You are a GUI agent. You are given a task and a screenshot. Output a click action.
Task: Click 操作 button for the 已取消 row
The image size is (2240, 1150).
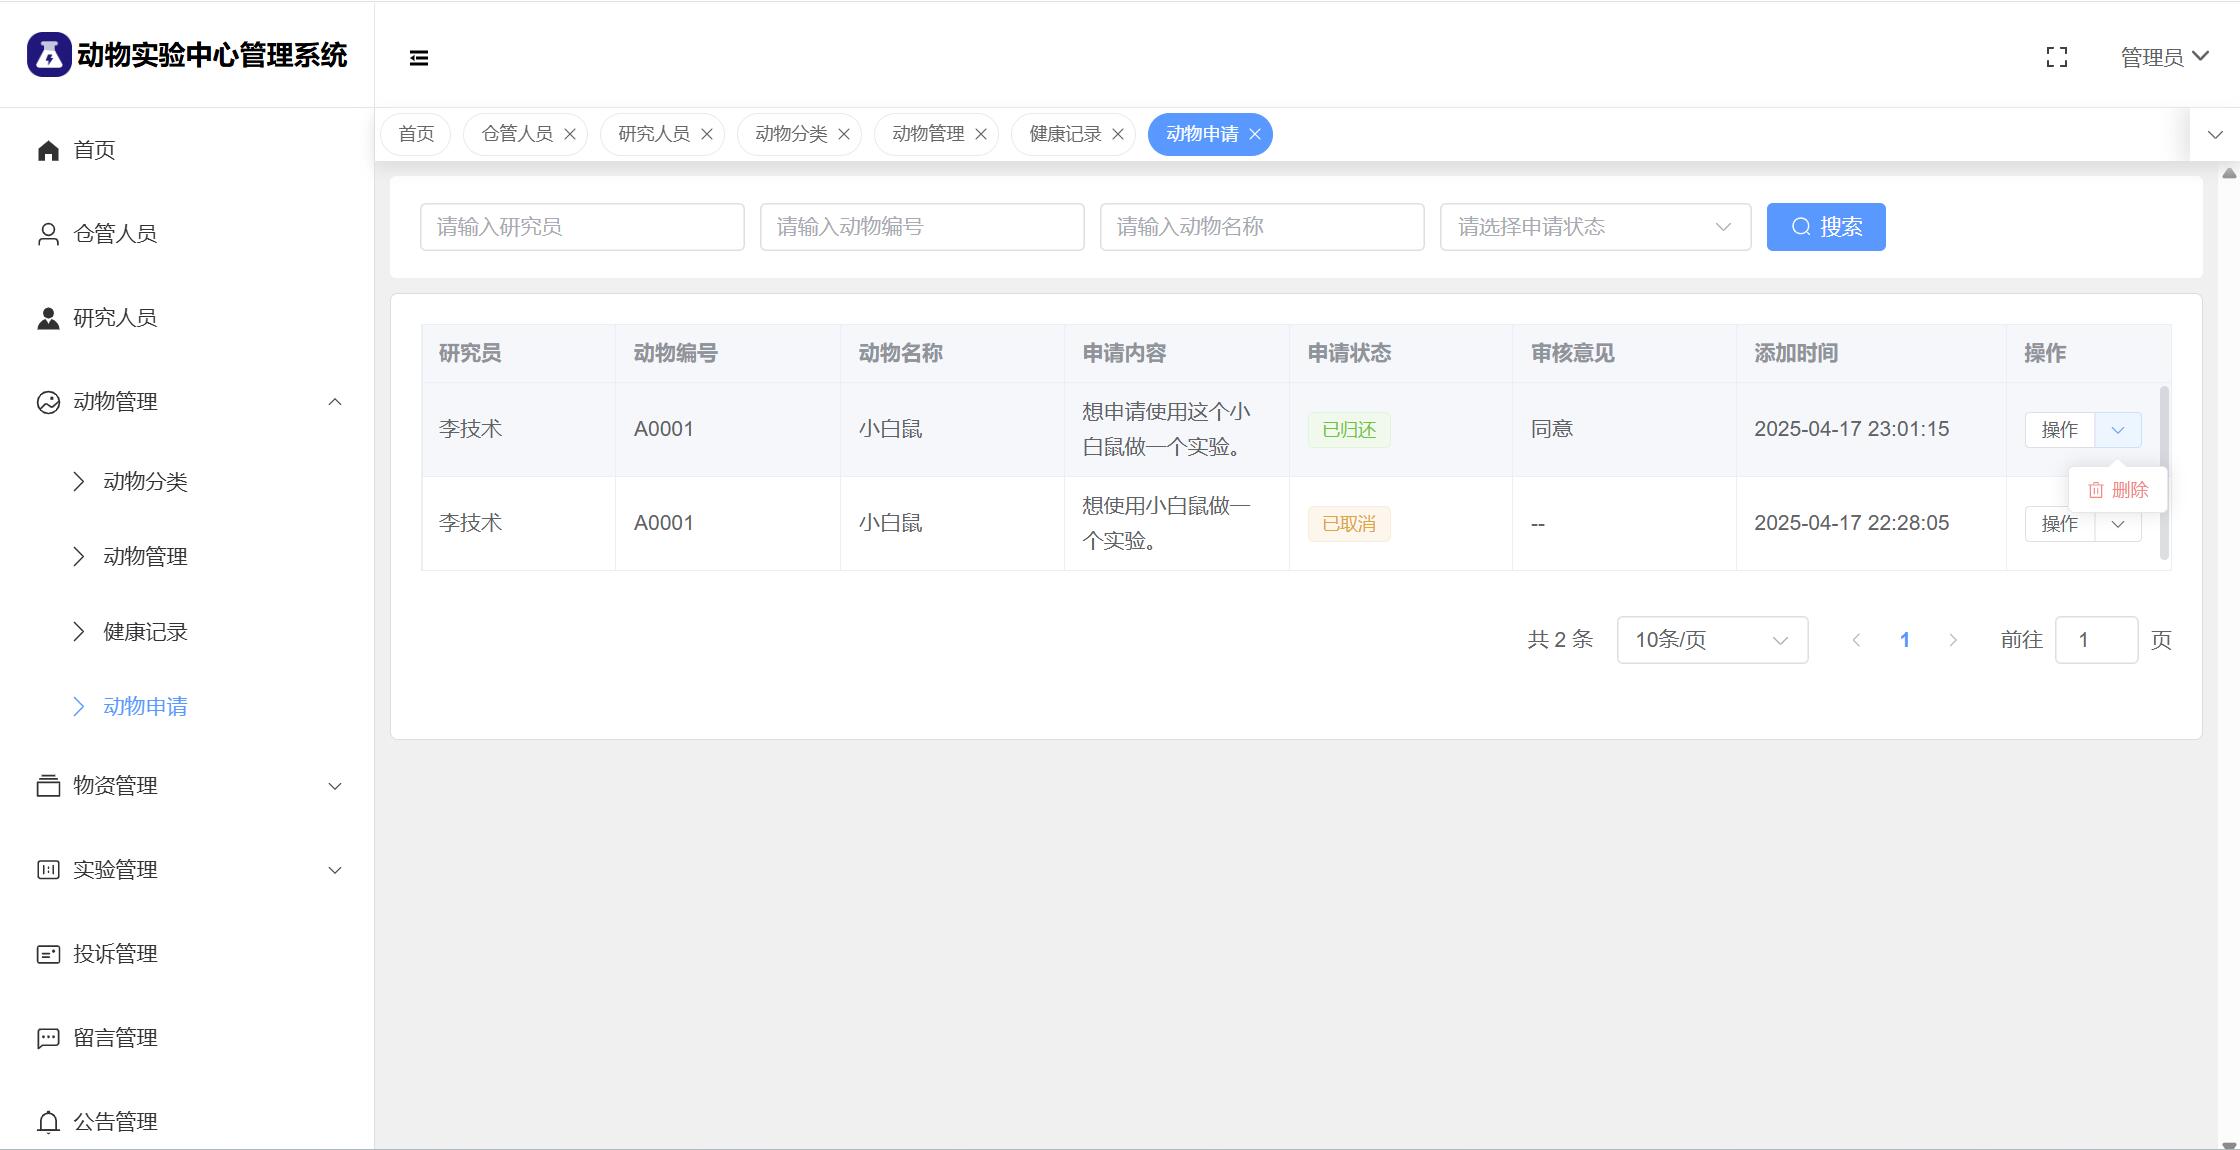(x=2059, y=524)
